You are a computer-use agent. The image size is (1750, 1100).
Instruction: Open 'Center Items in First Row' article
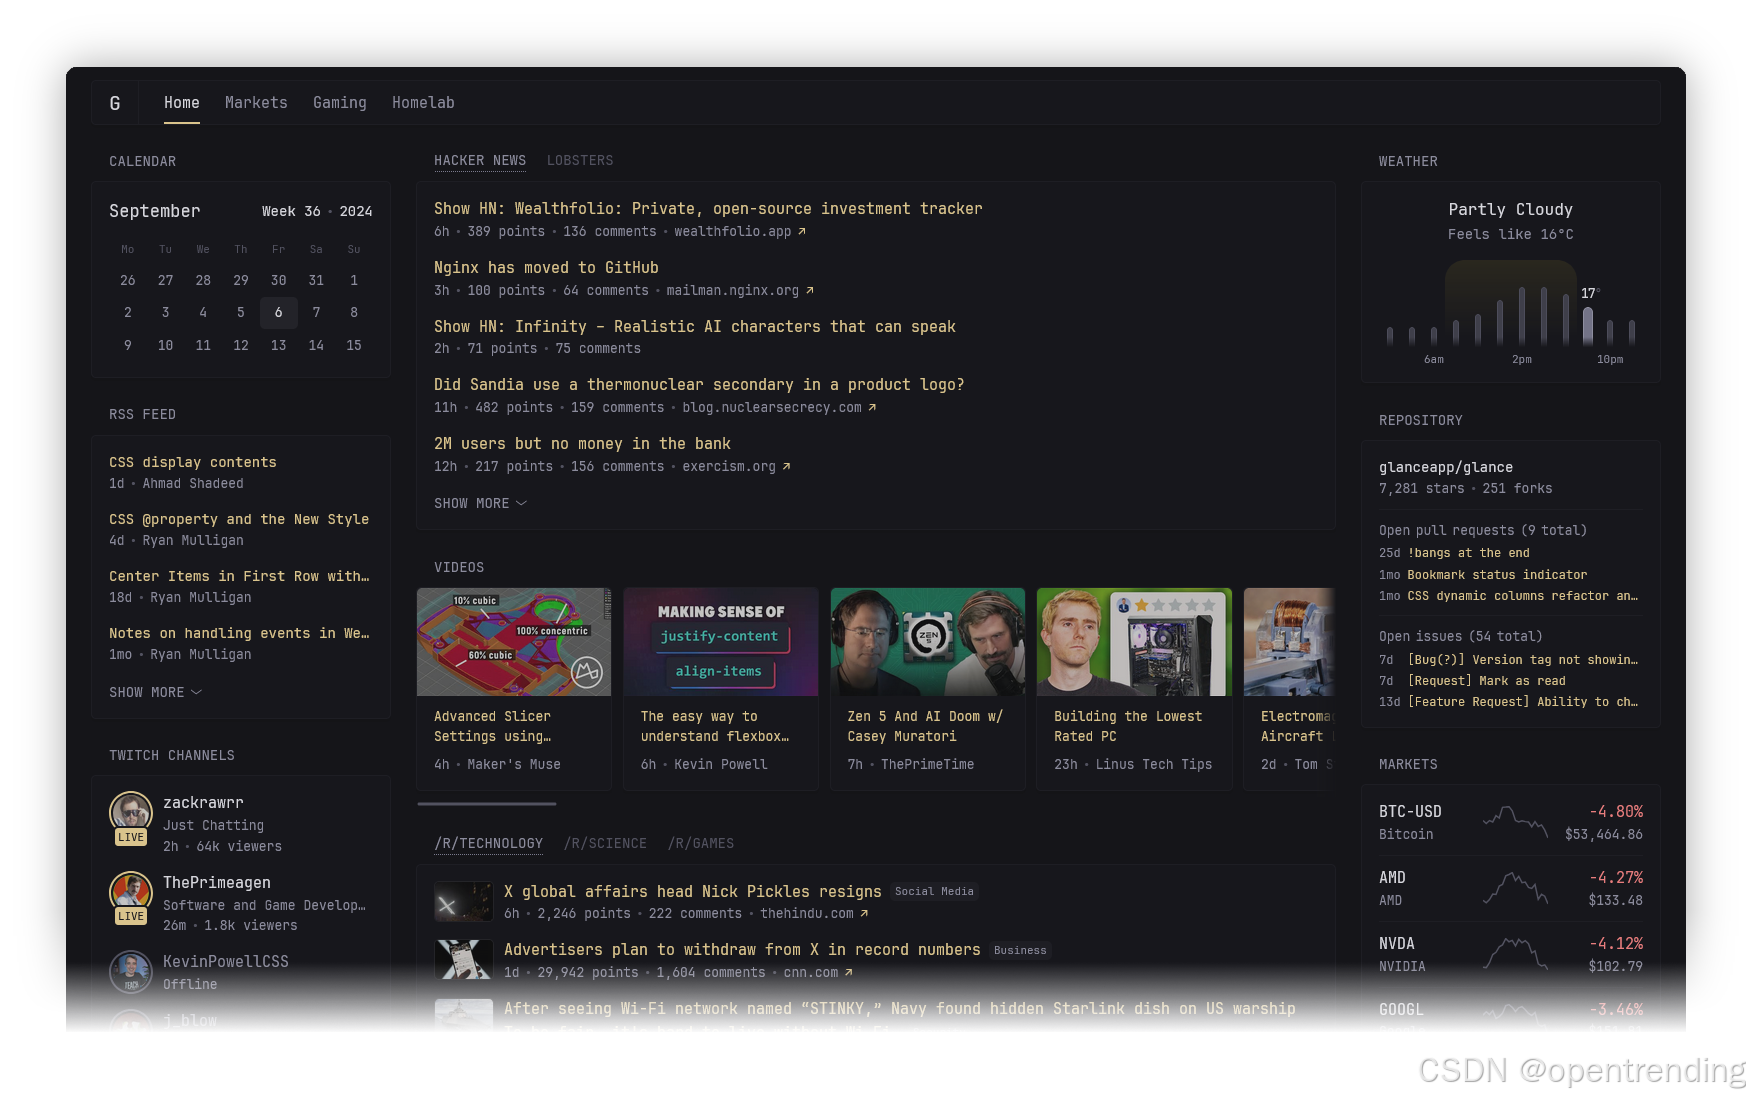point(239,577)
